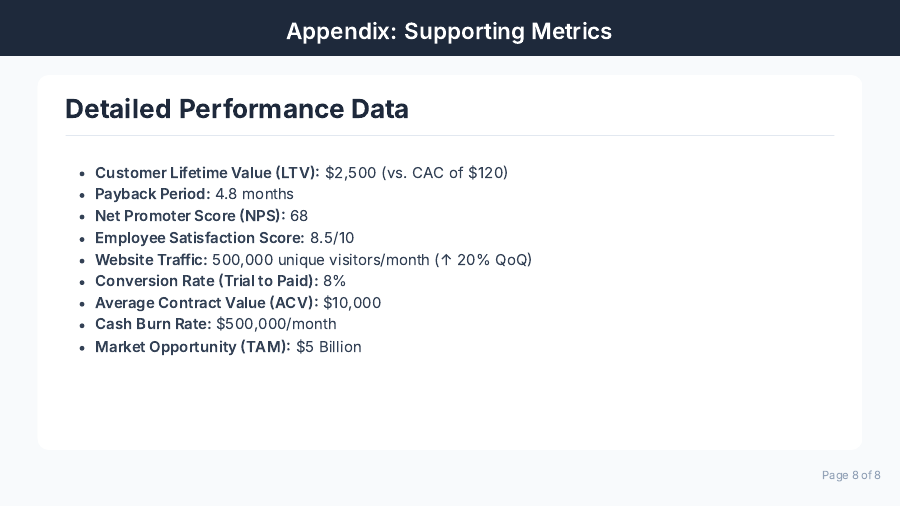900x507 pixels.
Task: Select the Customer Lifetime Value (LTV) label
Action: coord(207,173)
